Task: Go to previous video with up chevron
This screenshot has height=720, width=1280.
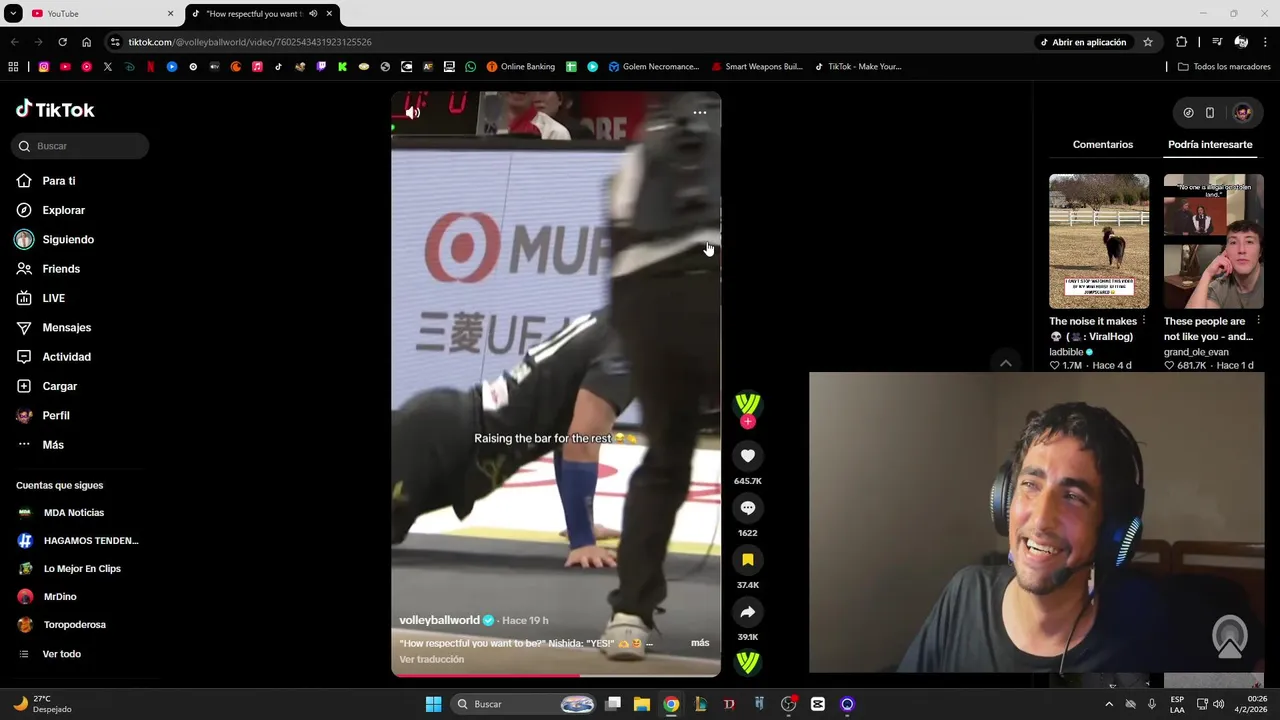Action: tap(1006, 364)
